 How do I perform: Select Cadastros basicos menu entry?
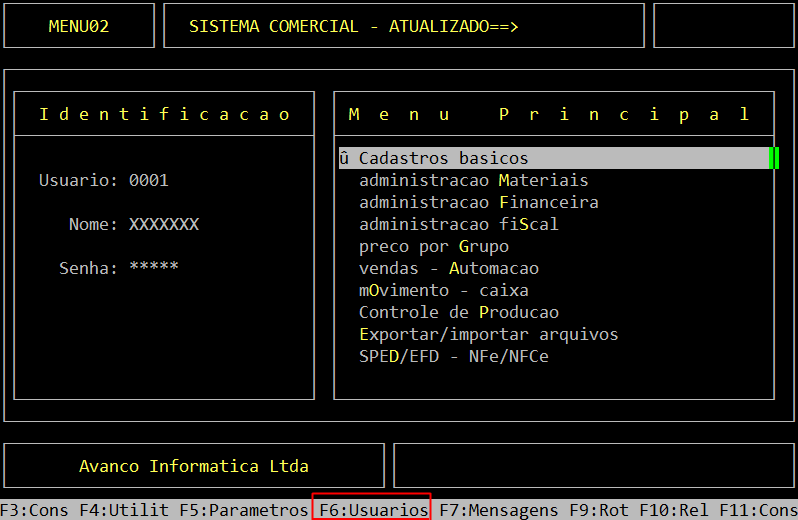[443, 158]
